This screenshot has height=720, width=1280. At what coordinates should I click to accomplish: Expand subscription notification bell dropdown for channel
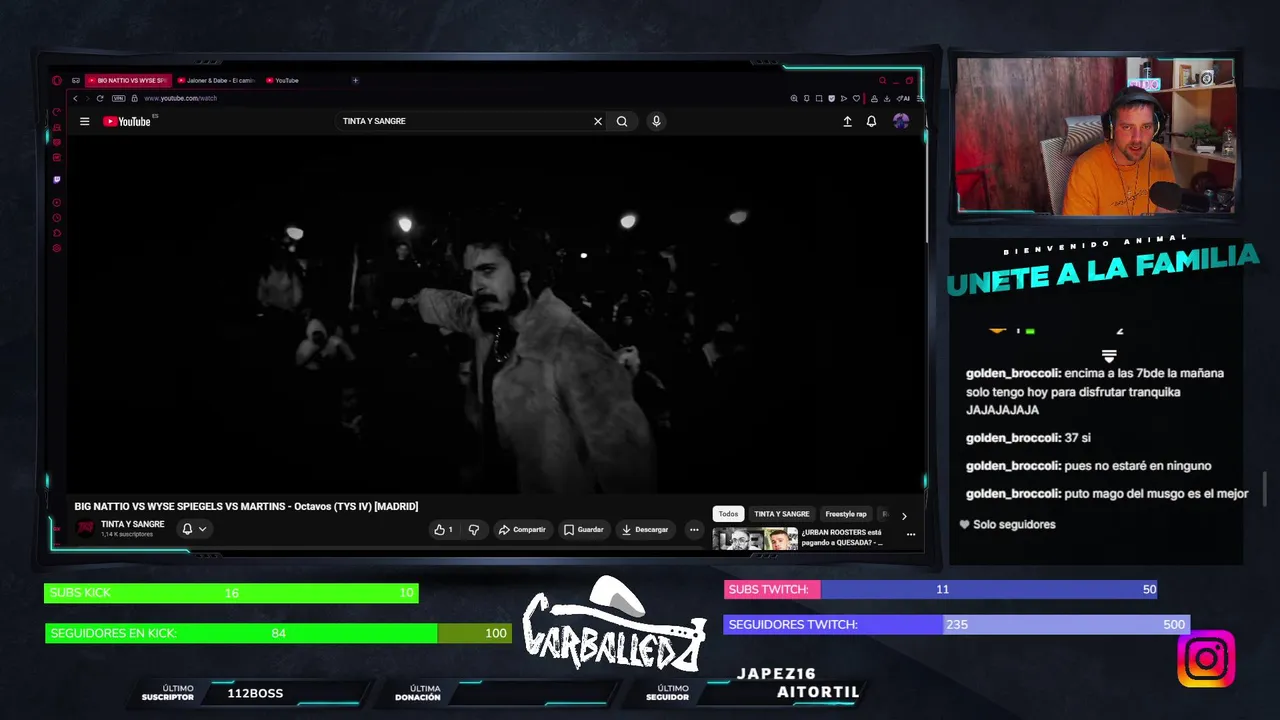(194, 529)
